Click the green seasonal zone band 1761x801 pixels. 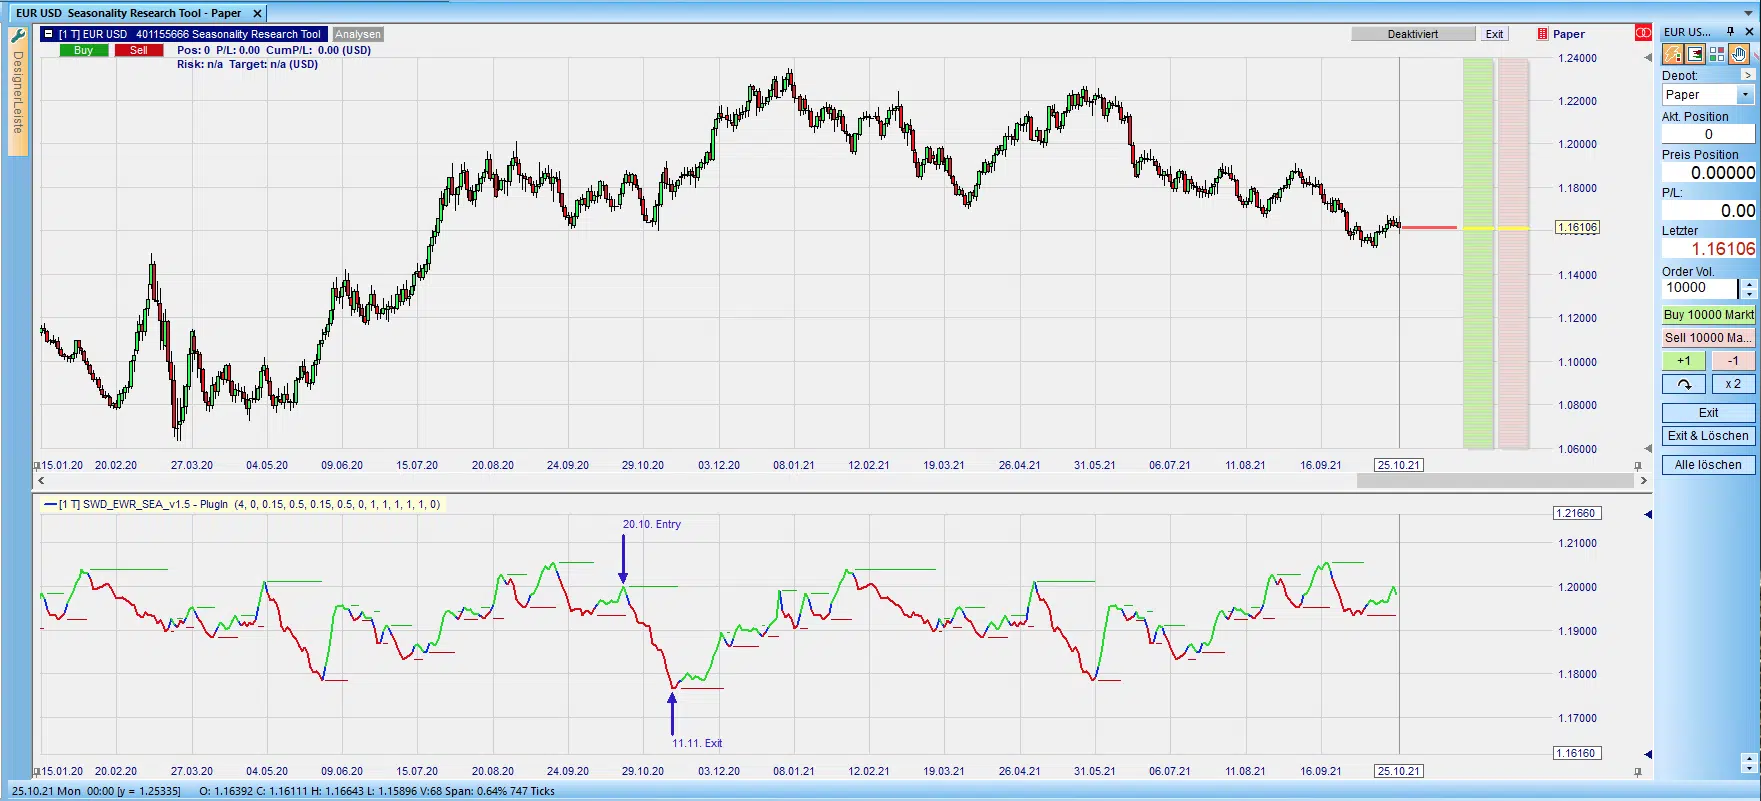click(x=1478, y=254)
